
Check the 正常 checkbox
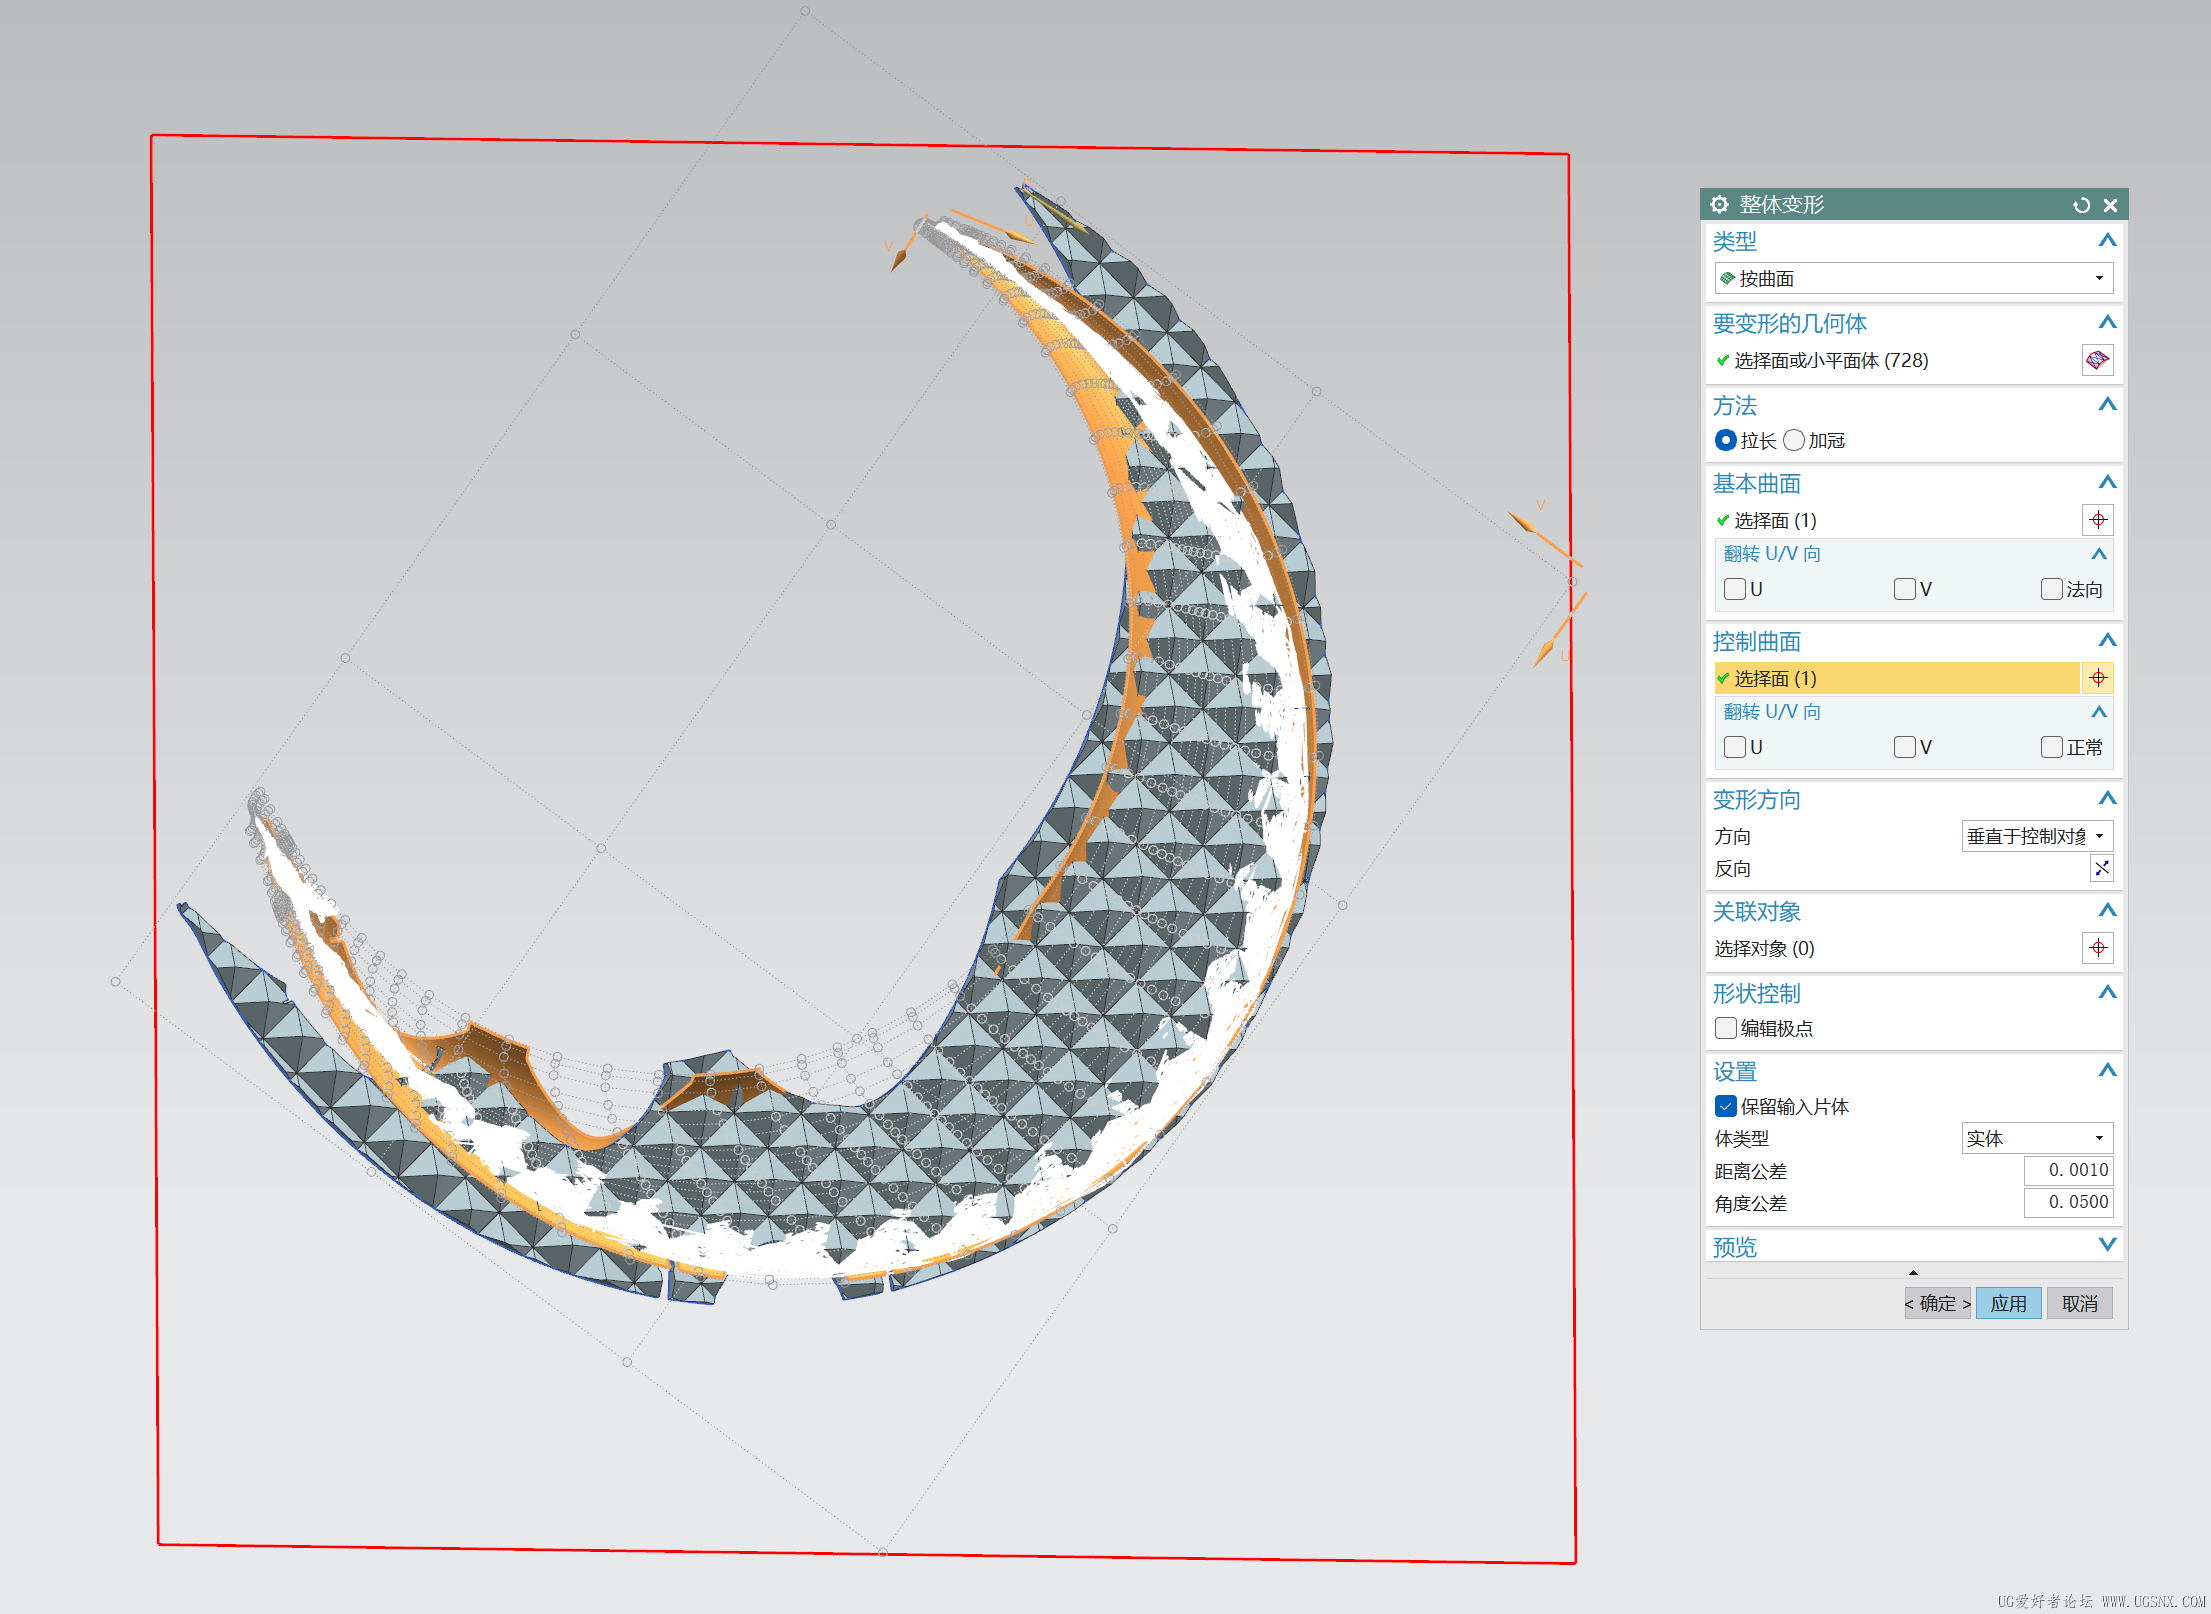coord(2052,747)
